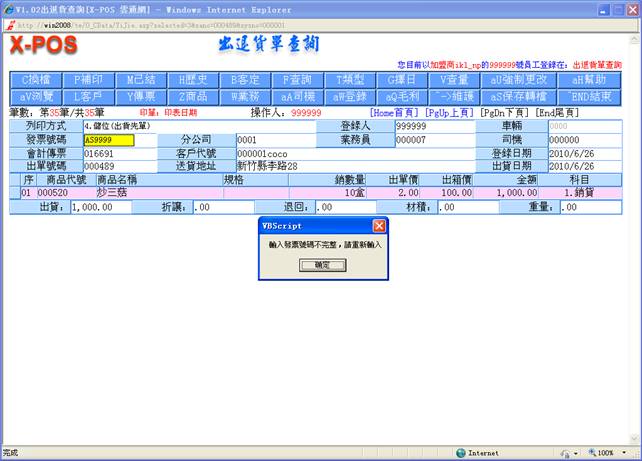The width and height of the screenshot is (642, 461).
Task: Go to the Home首頁 first page link
Action: (394, 113)
